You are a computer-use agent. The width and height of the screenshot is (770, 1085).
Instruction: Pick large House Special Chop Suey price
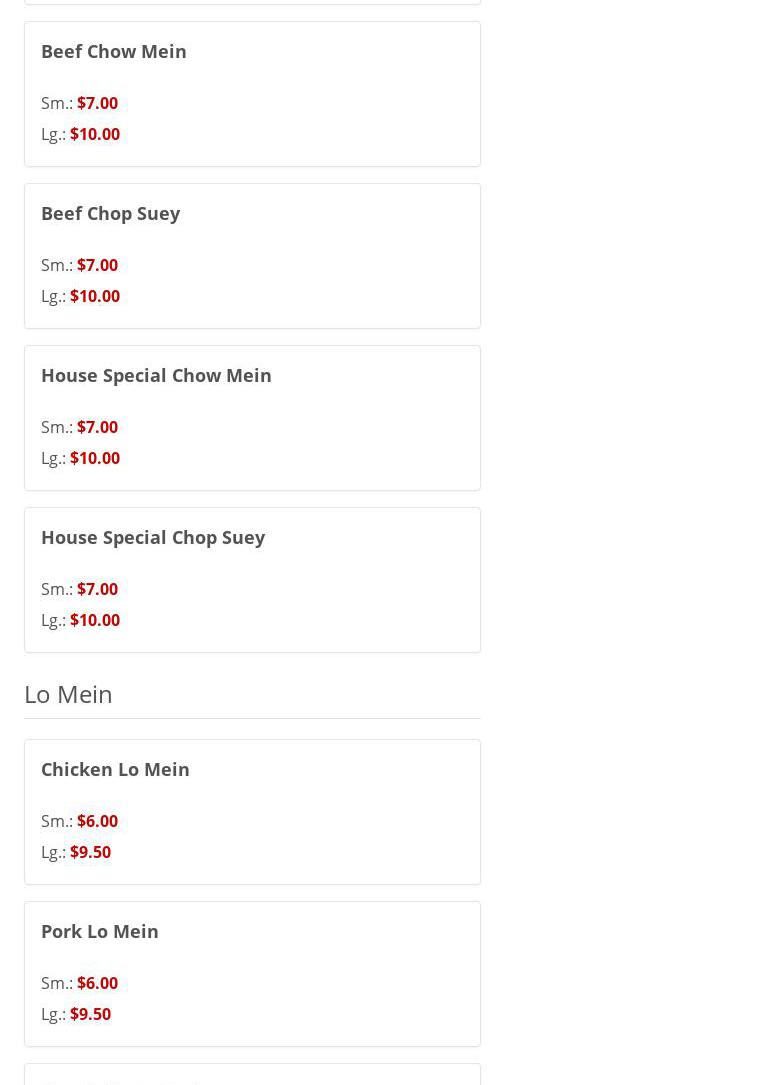click(x=95, y=620)
